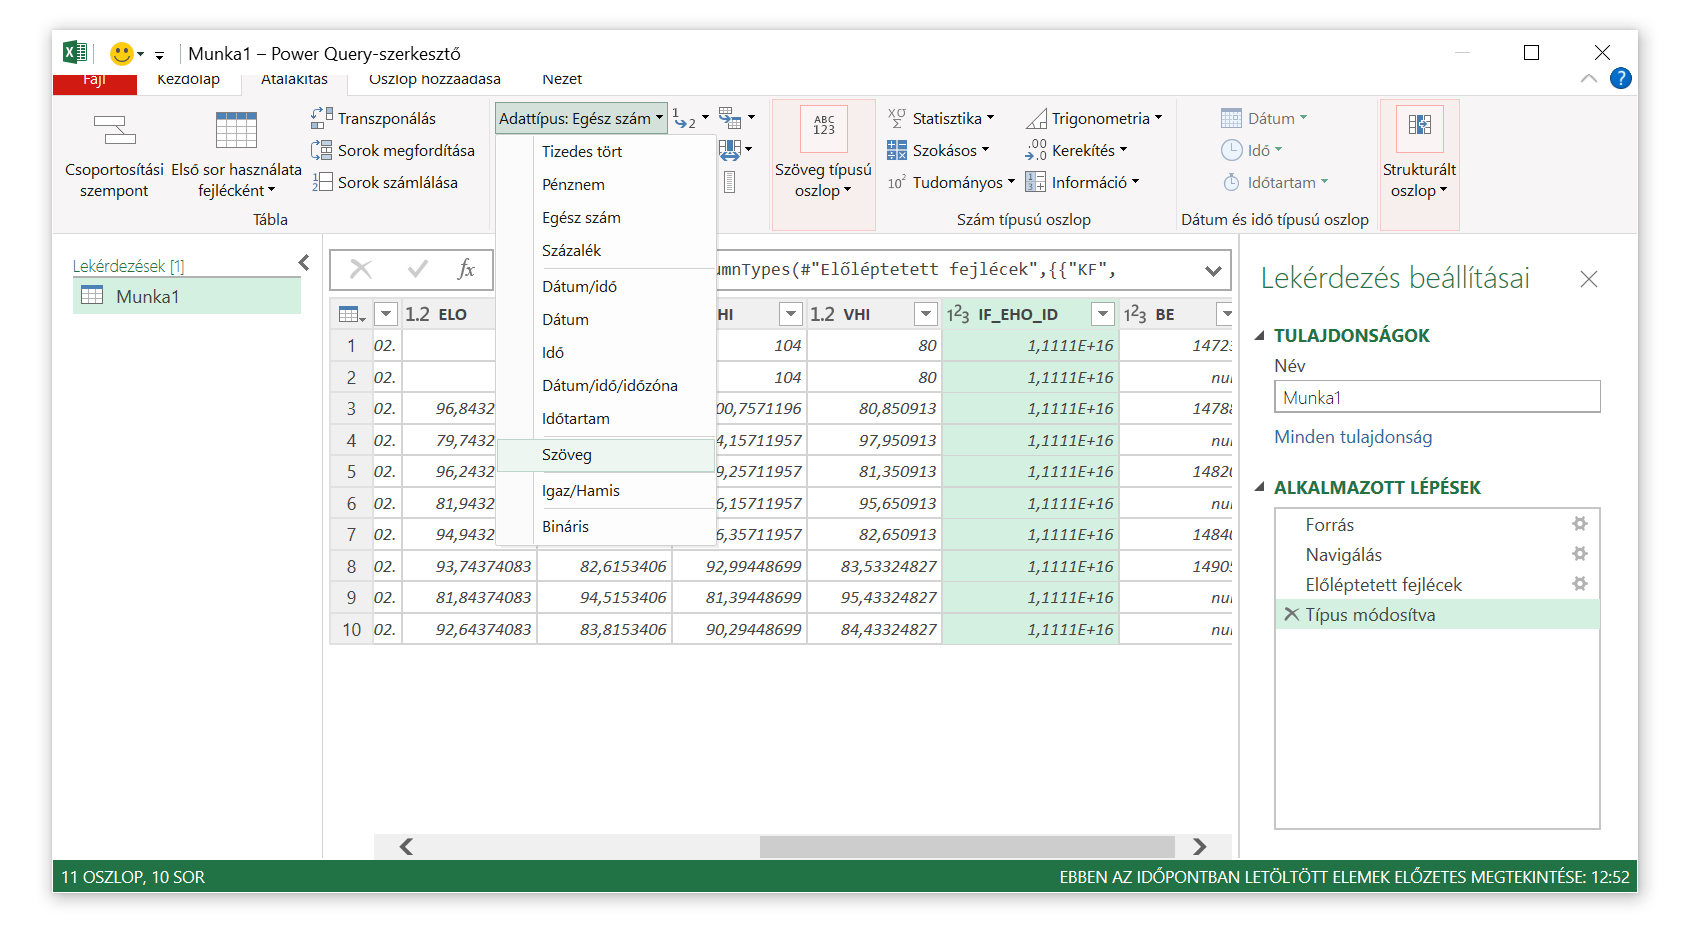
Task: Click the smiley feedback icon
Action: [121, 54]
